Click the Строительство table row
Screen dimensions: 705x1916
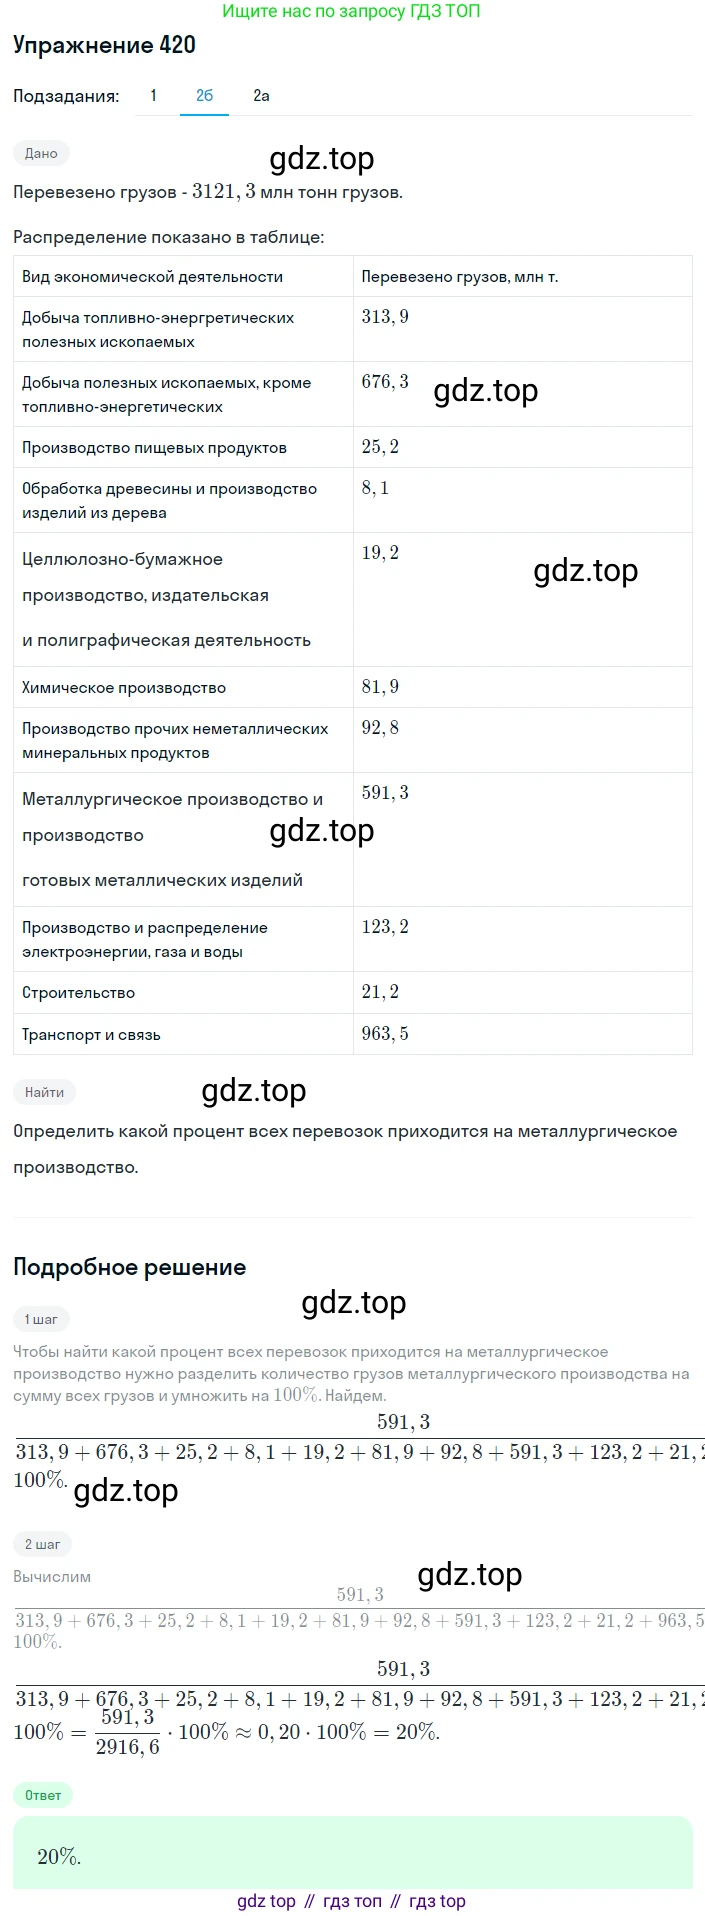coord(352,993)
